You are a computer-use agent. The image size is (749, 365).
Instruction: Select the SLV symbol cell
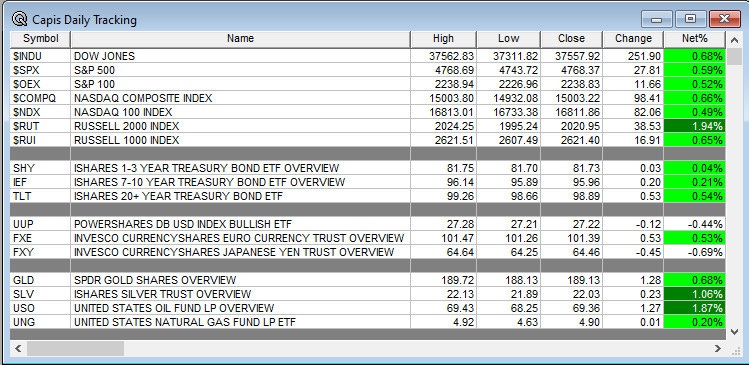(41, 294)
